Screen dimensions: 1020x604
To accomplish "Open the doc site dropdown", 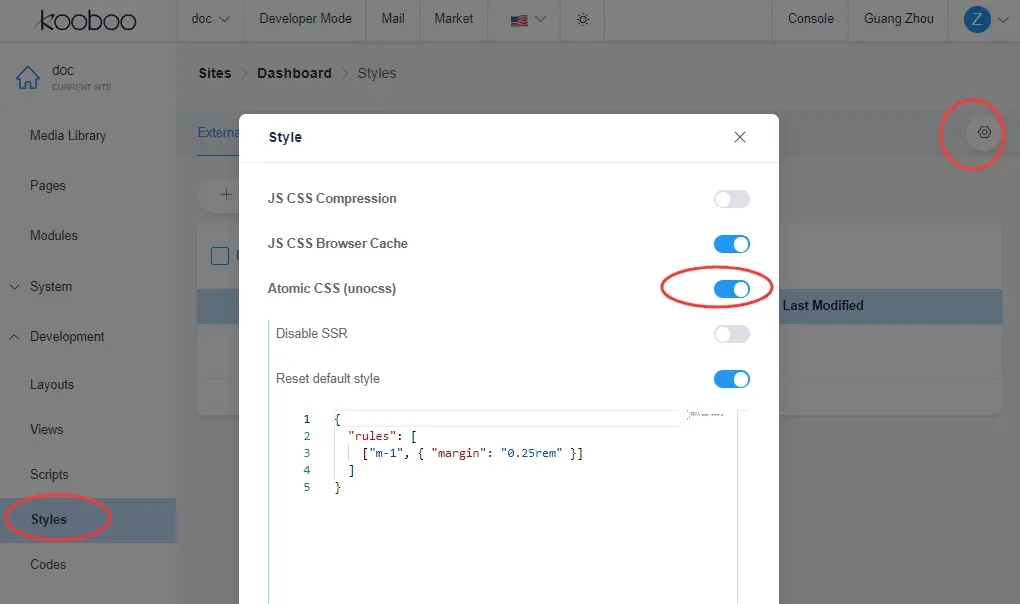I will (210, 19).
